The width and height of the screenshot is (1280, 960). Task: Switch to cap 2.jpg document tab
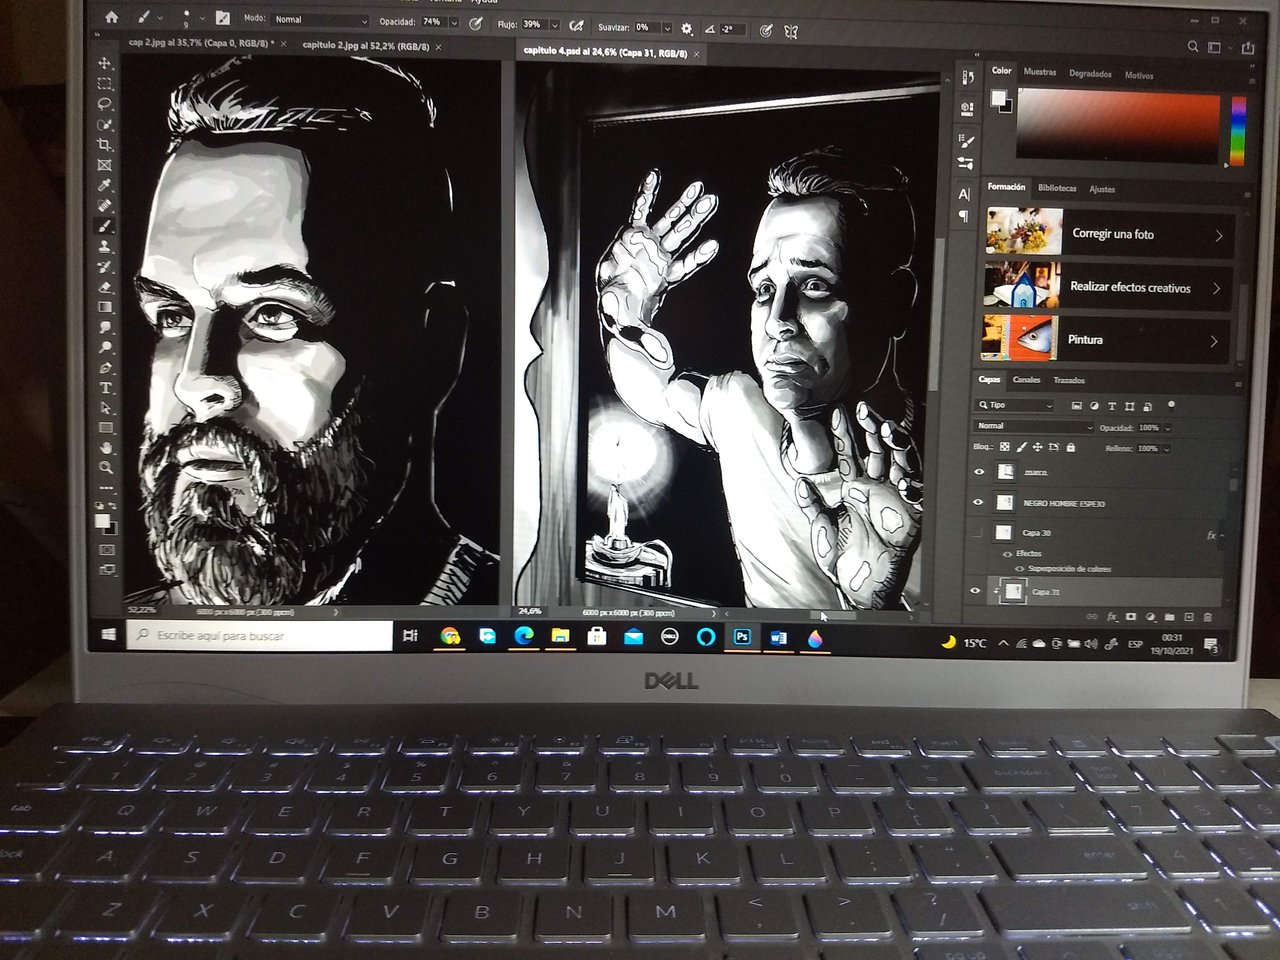click(x=200, y=44)
